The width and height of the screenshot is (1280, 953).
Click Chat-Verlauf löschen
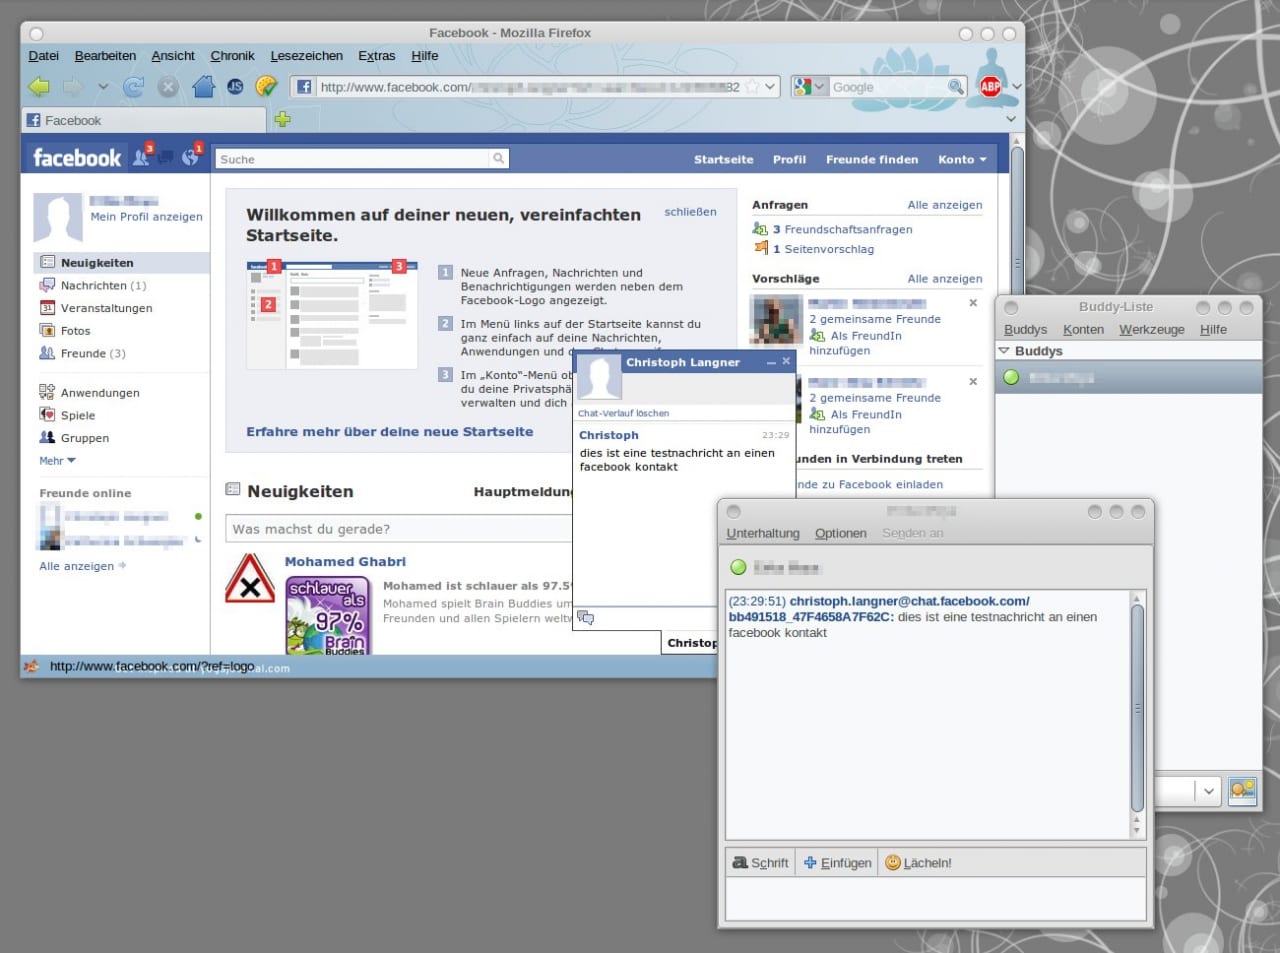pyautogui.click(x=623, y=413)
